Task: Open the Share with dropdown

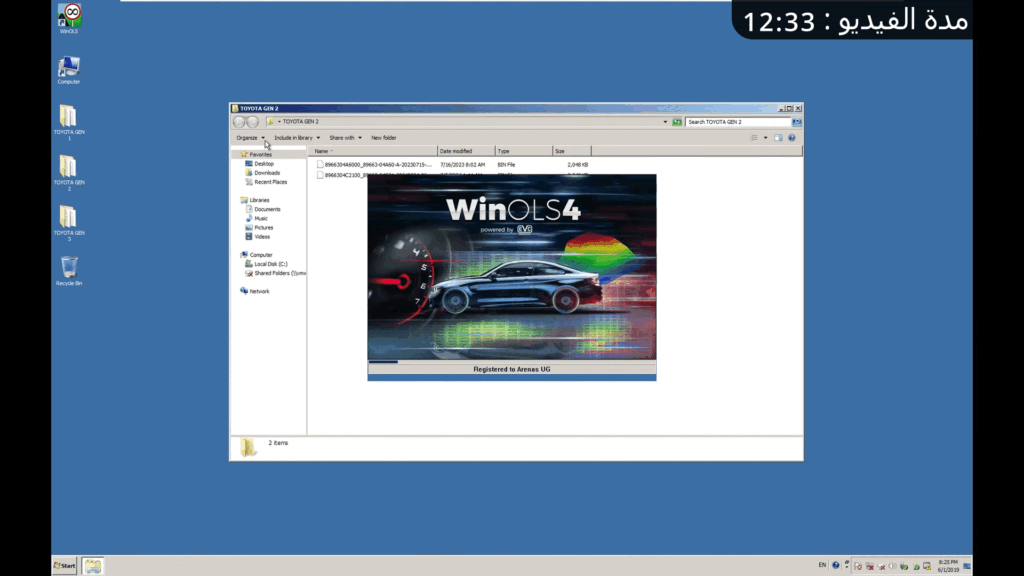Action: pyautogui.click(x=345, y=138)
